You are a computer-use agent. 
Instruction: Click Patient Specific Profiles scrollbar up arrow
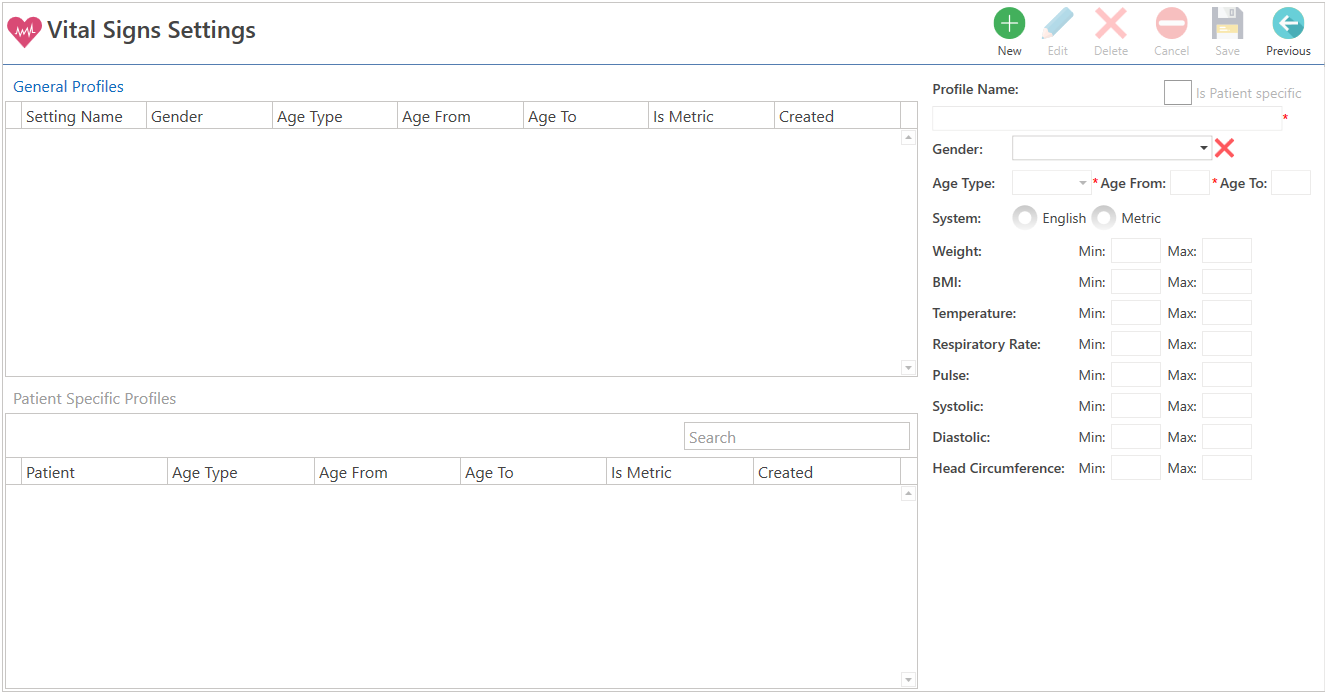(908, 493)
